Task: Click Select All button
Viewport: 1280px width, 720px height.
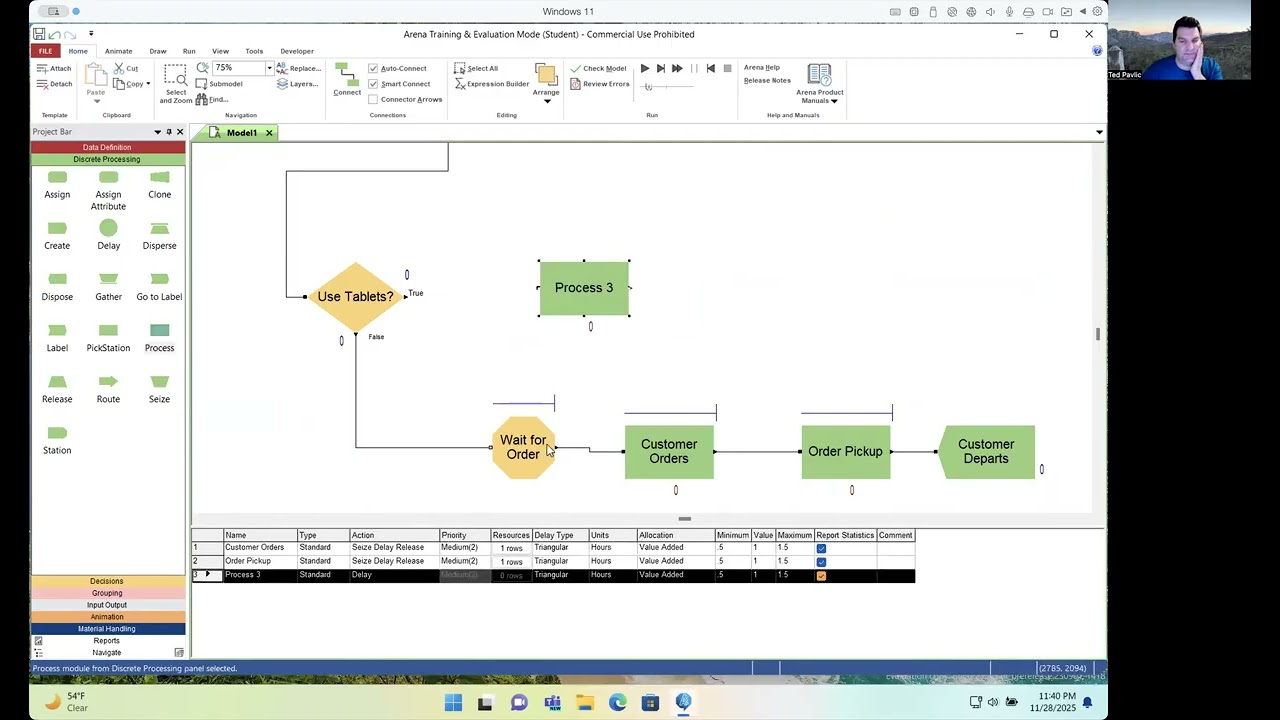Action: 476,68
